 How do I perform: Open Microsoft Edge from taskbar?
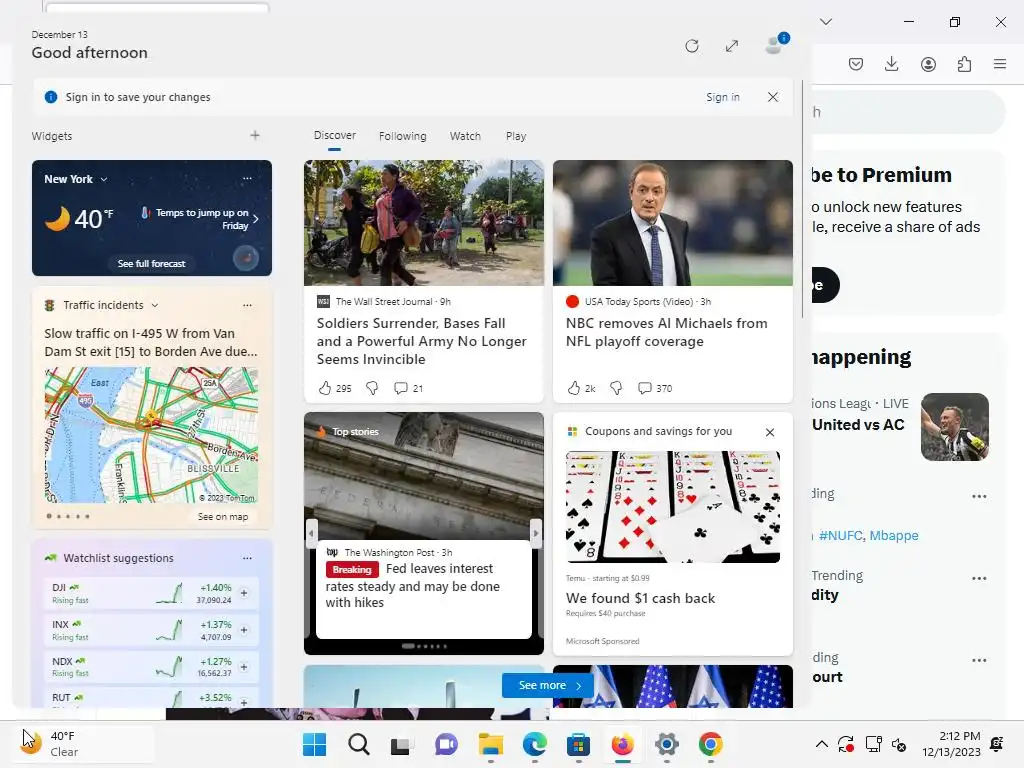tap(535, 744)
